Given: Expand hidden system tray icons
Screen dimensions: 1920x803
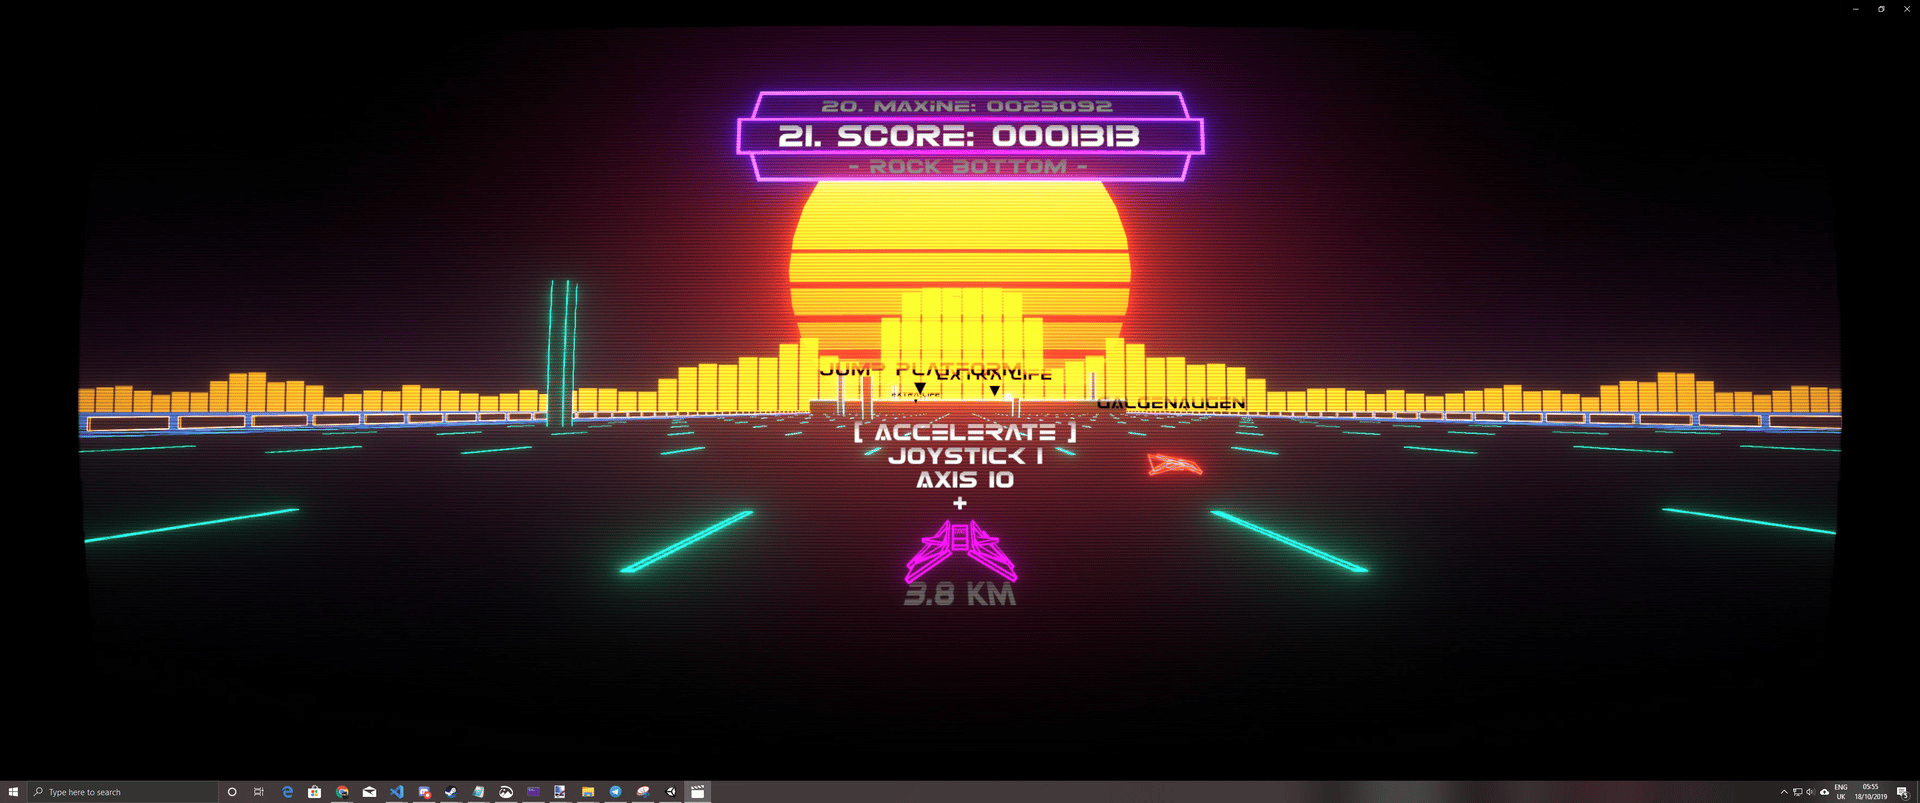Looking at the screenshot, I should coord(1784,792).
